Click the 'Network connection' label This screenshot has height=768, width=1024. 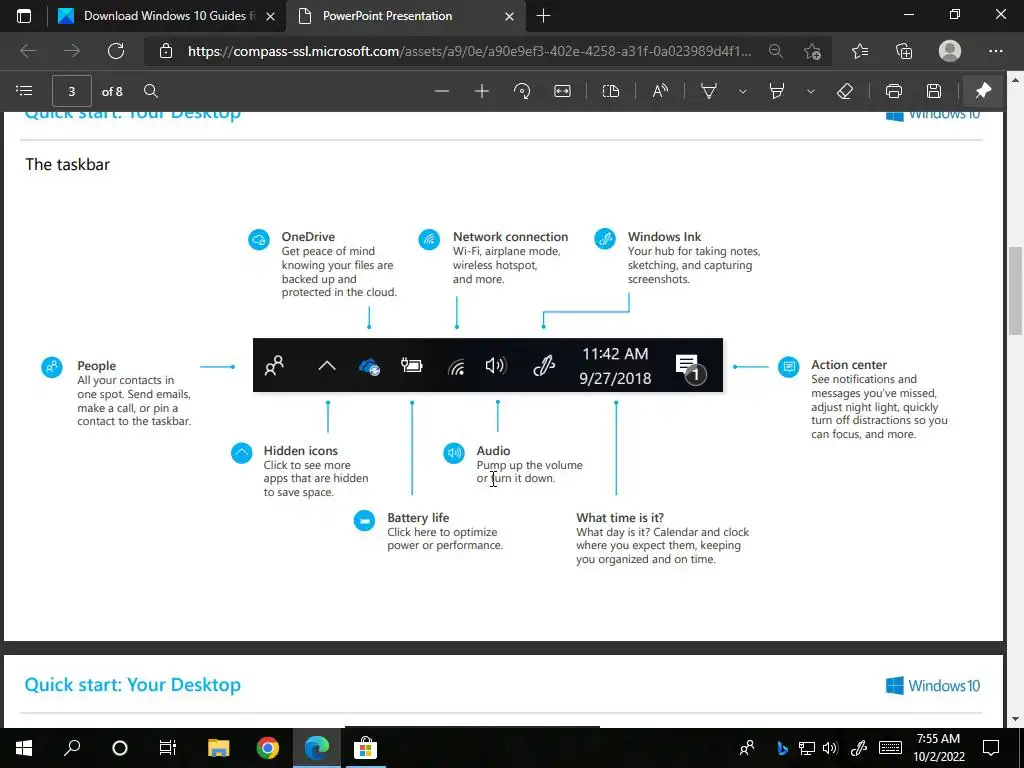pos(511,236)
